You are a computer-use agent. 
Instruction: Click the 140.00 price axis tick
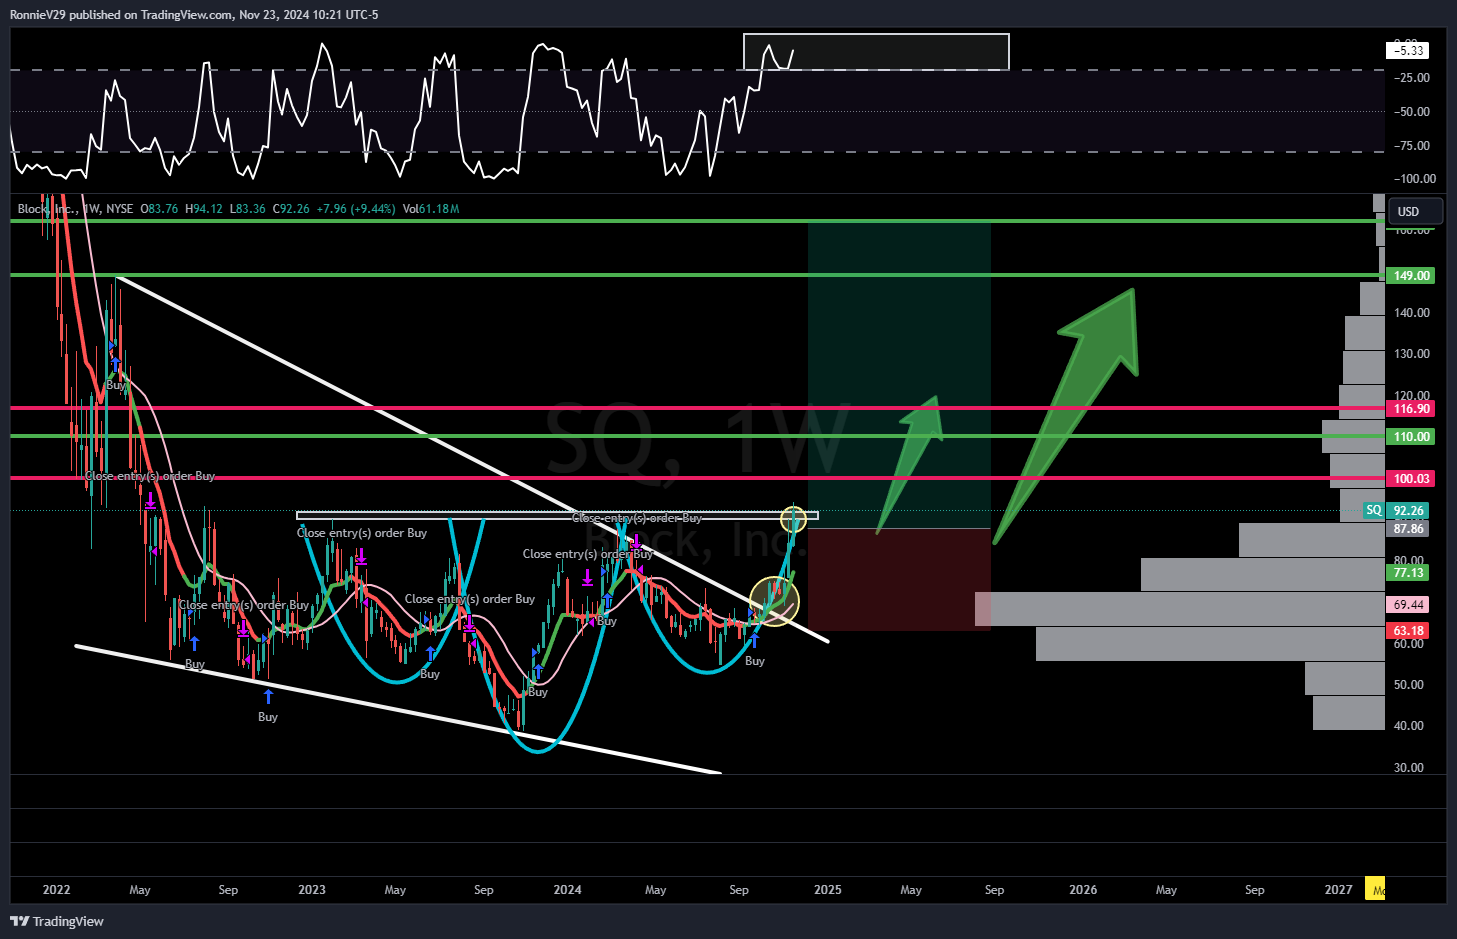[1412, 313]
